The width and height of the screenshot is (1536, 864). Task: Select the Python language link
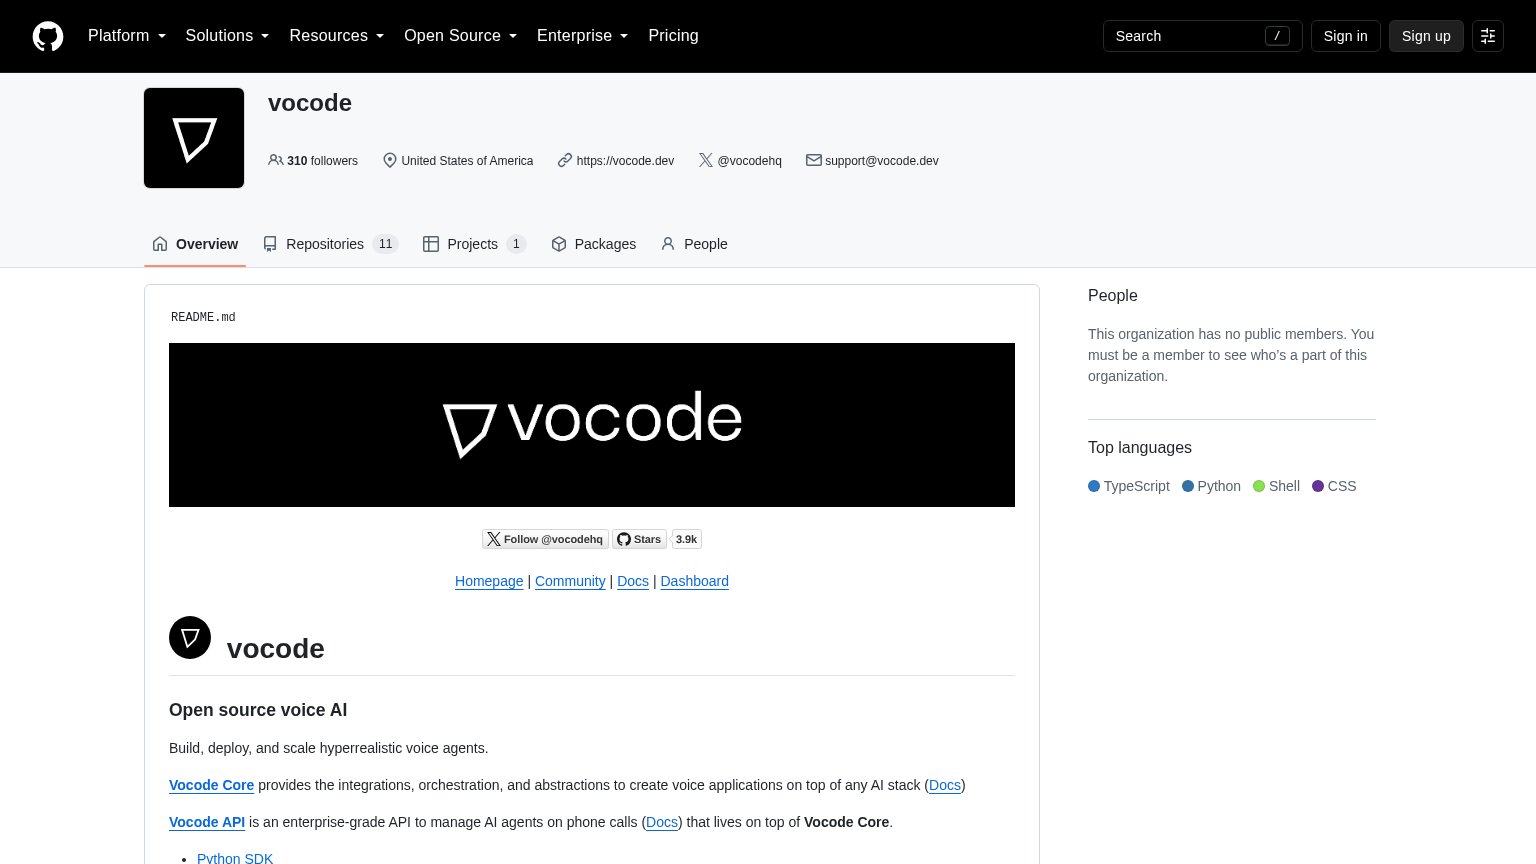pos(1211,486)
